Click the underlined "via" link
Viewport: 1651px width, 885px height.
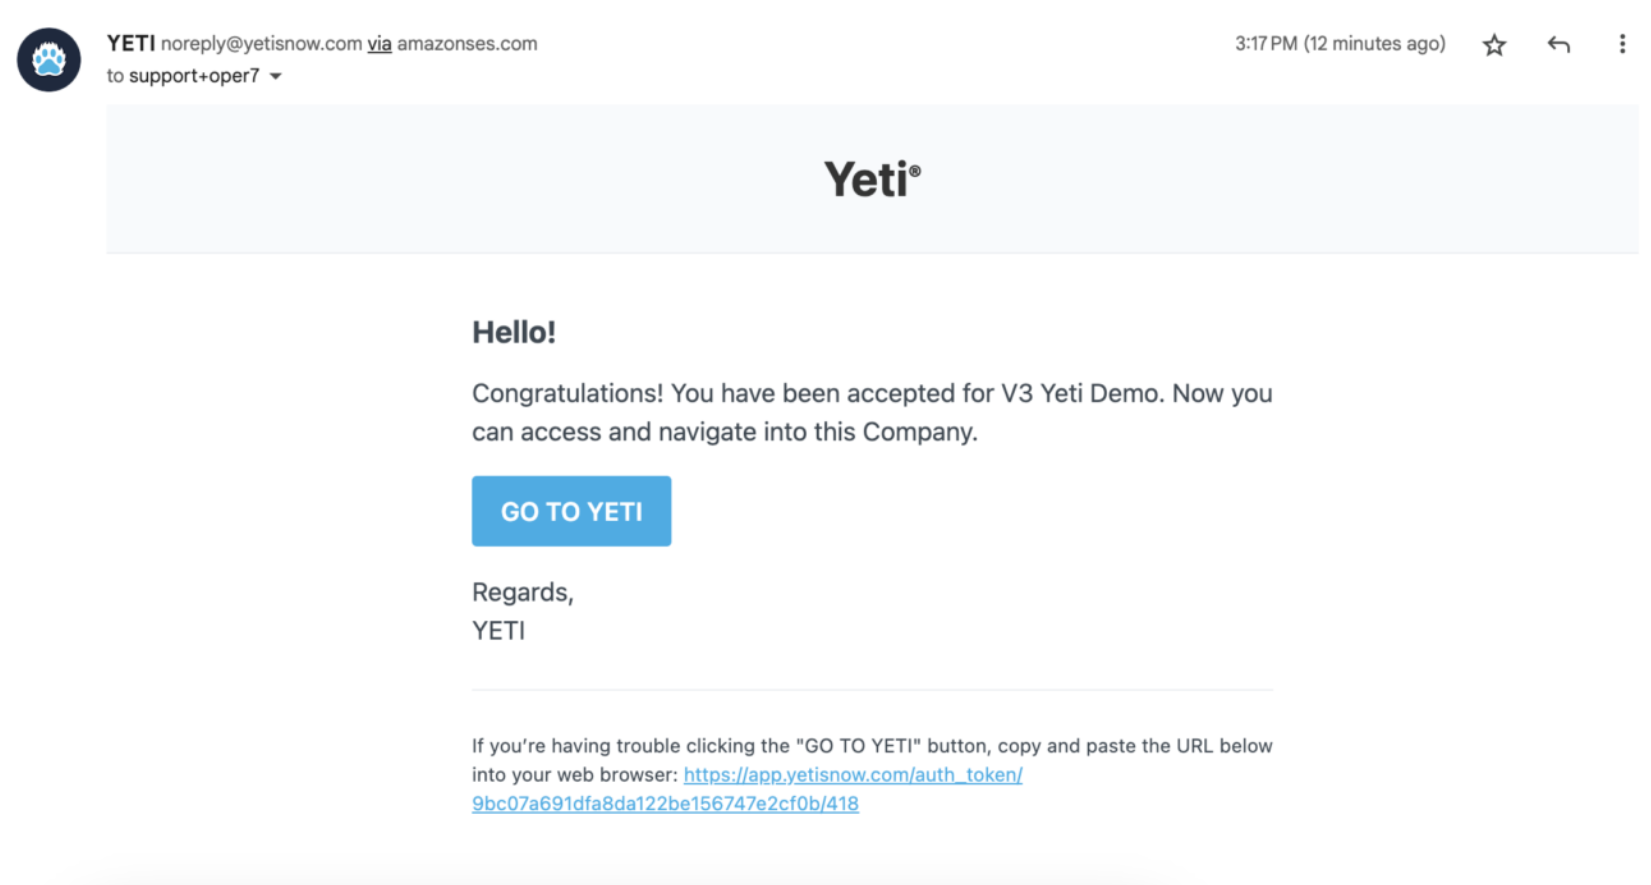pos(379,44)
